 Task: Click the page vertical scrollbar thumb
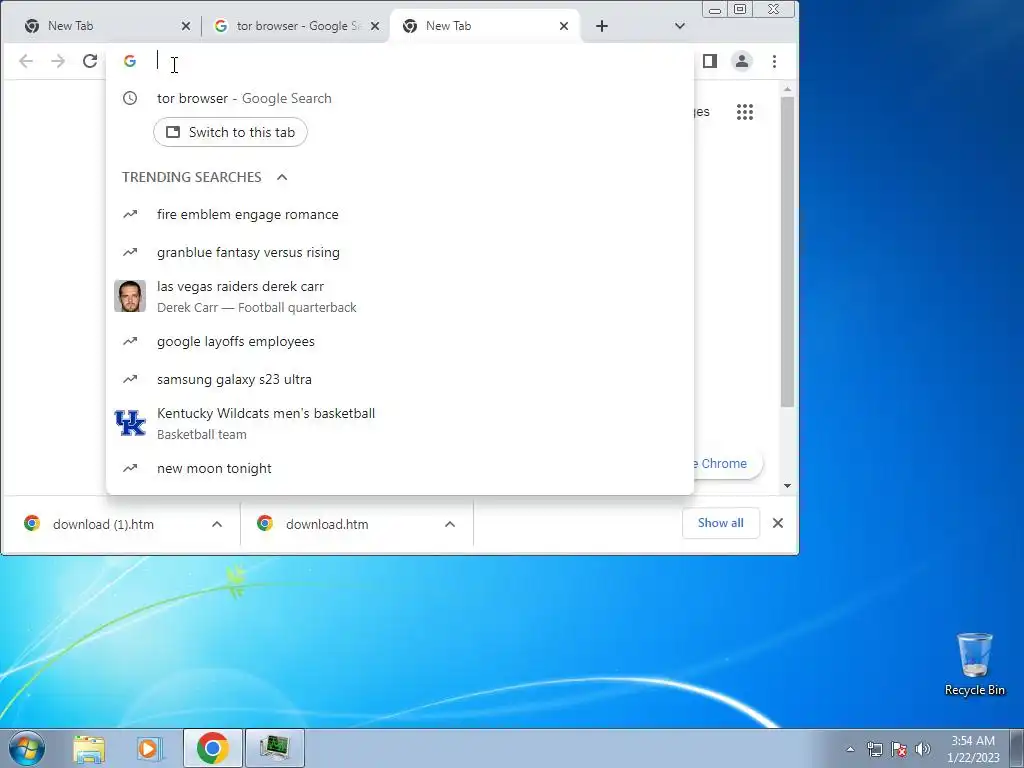(x=788, y=251)
